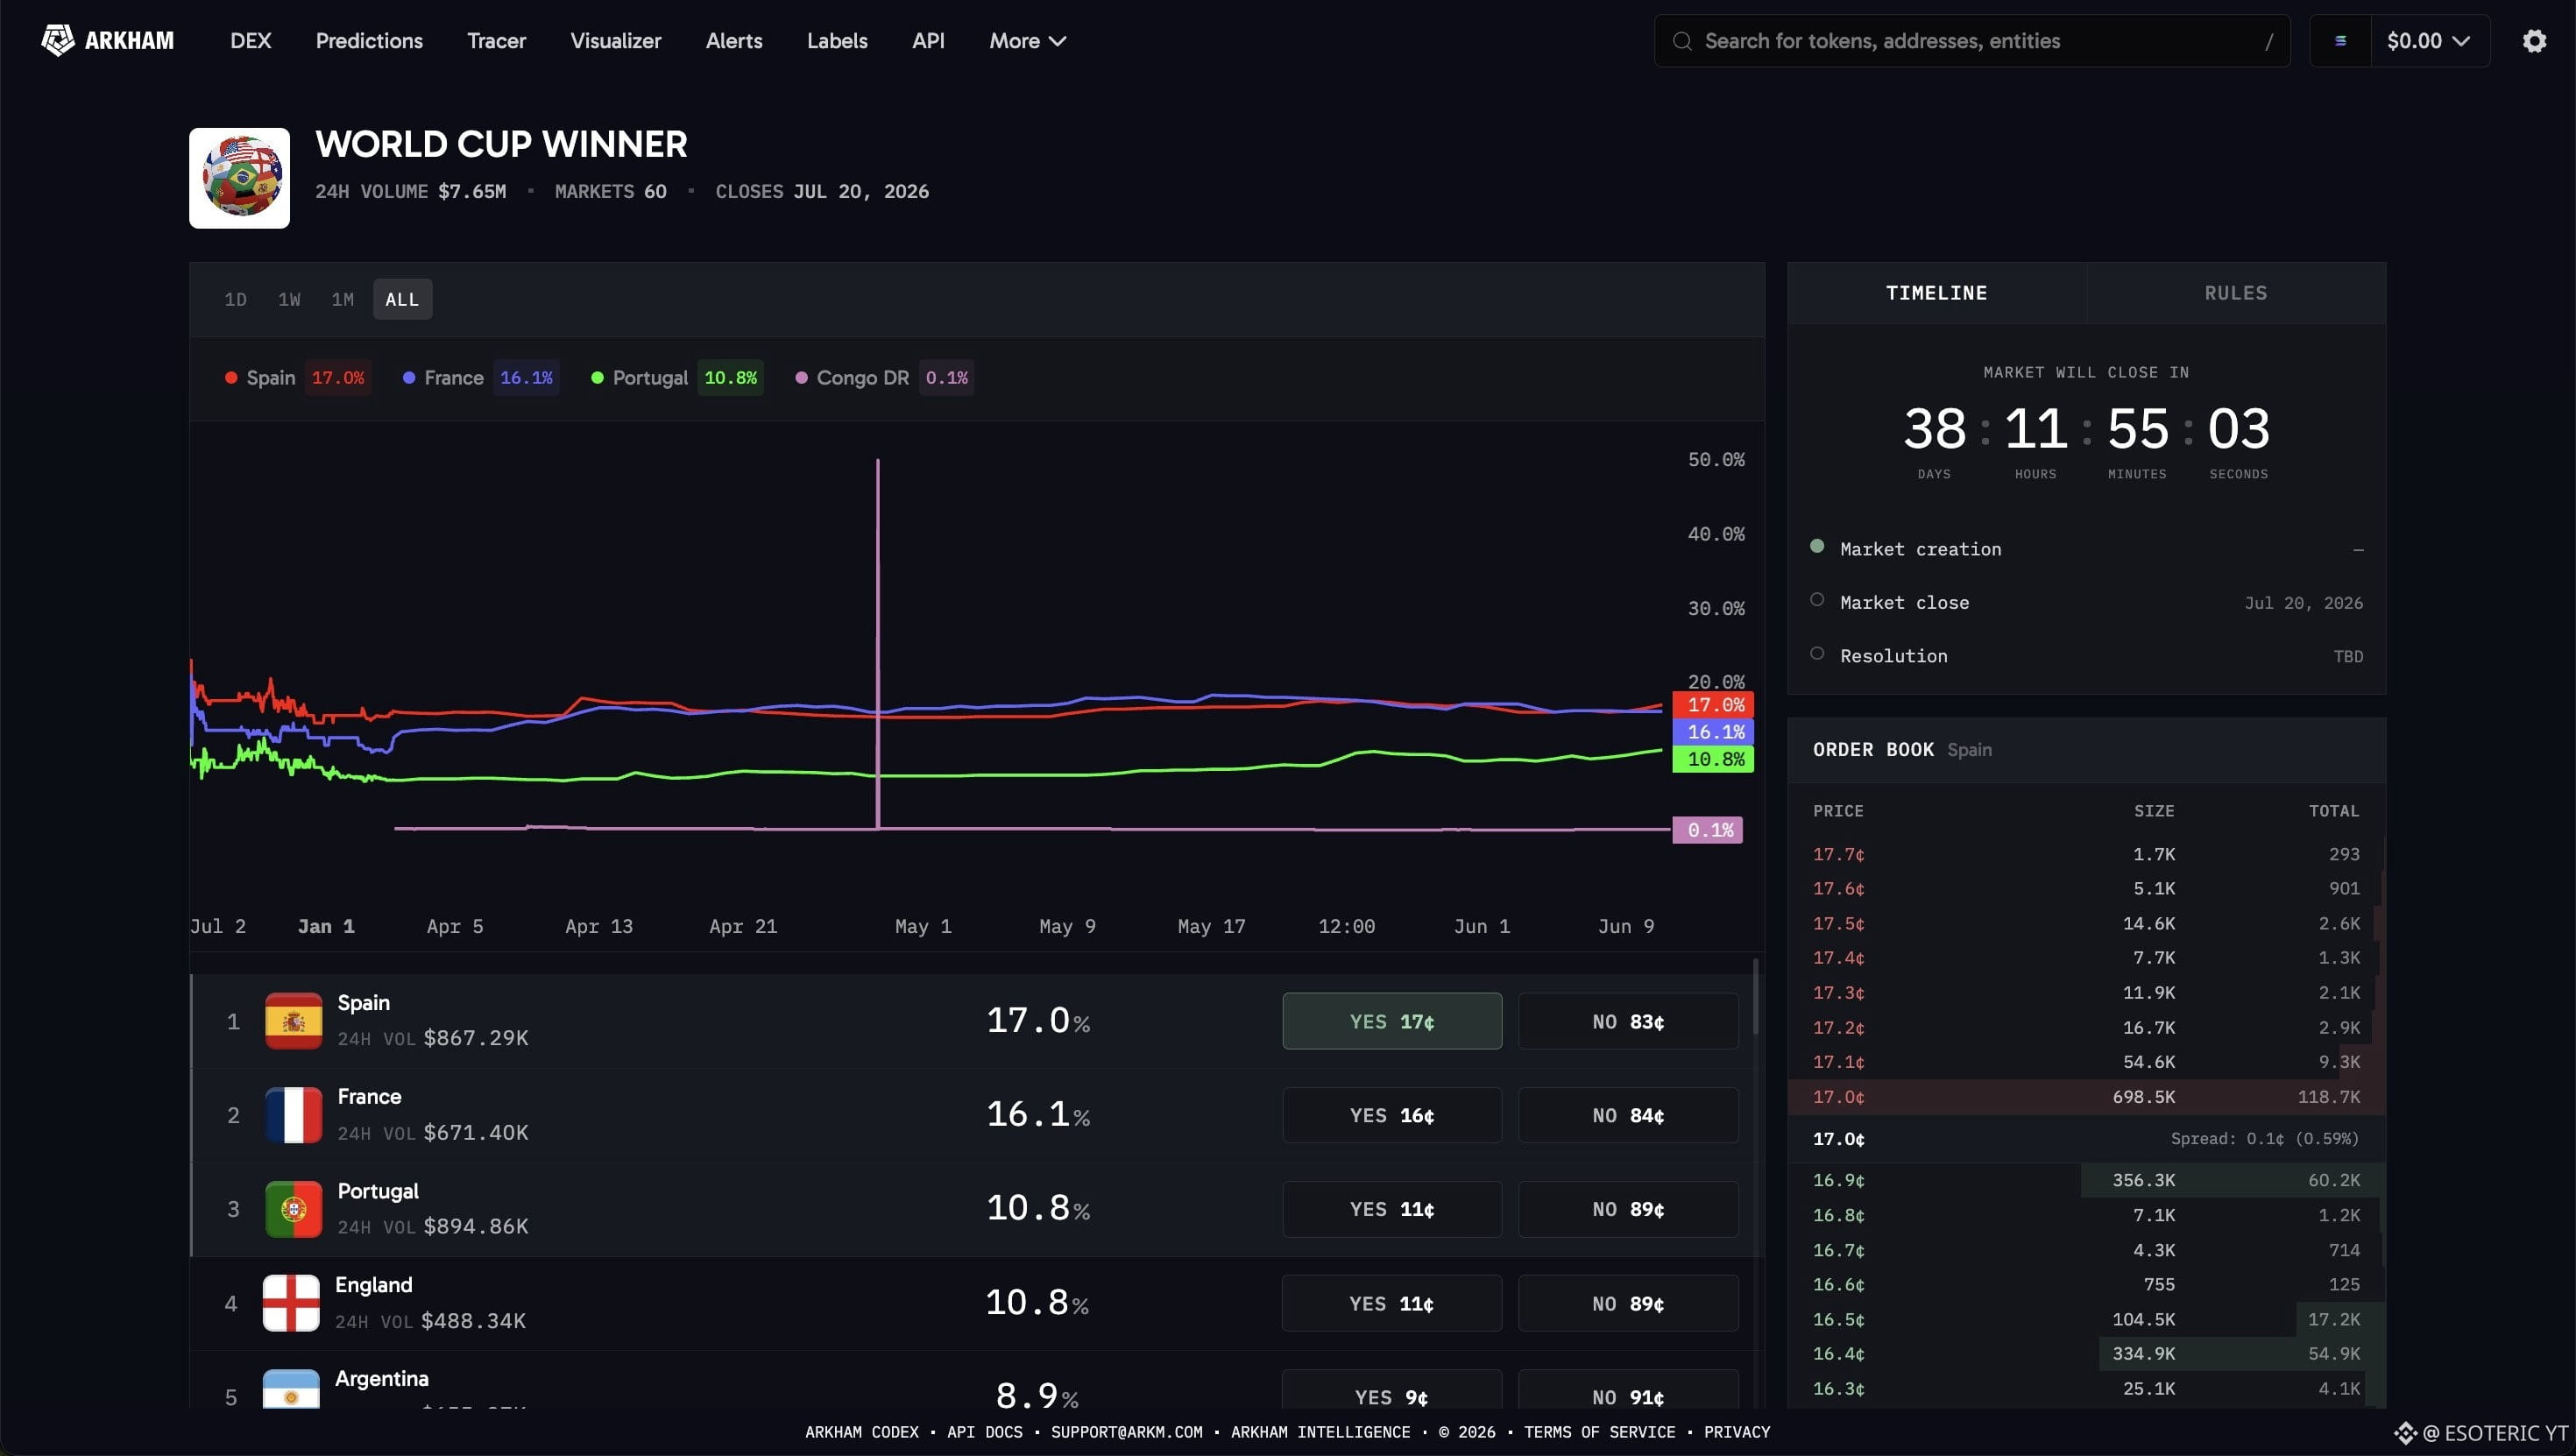Switch chart range to 1W
Screen dimensions: 2576x1456
click(289, 299)
